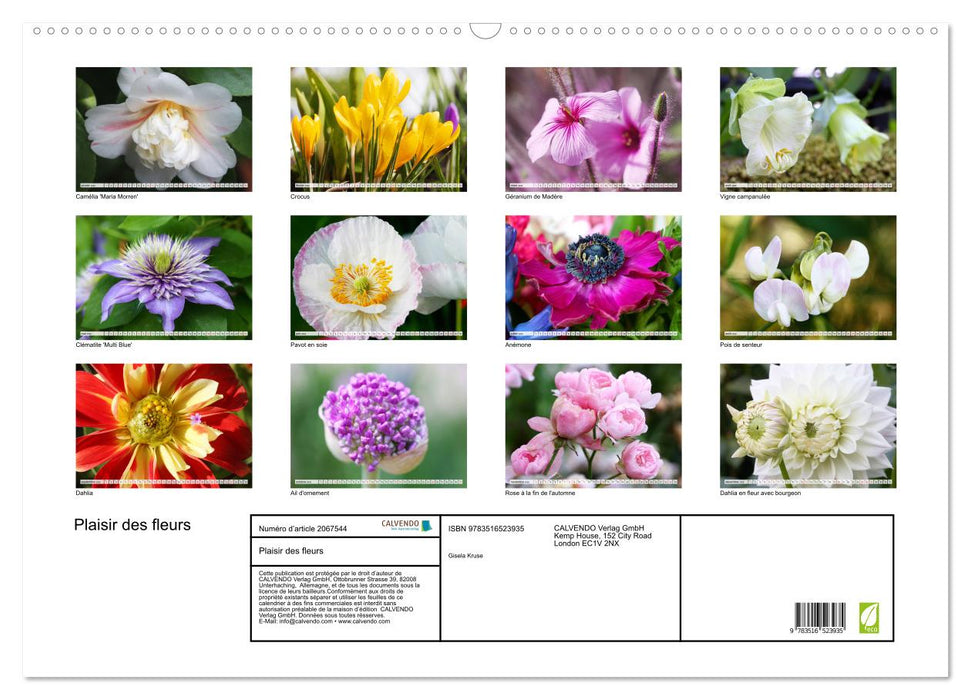Screen dimensions: 971x700
Task: Select the 'Camélia Maria Morren' caption label
Action: point(108,197)
